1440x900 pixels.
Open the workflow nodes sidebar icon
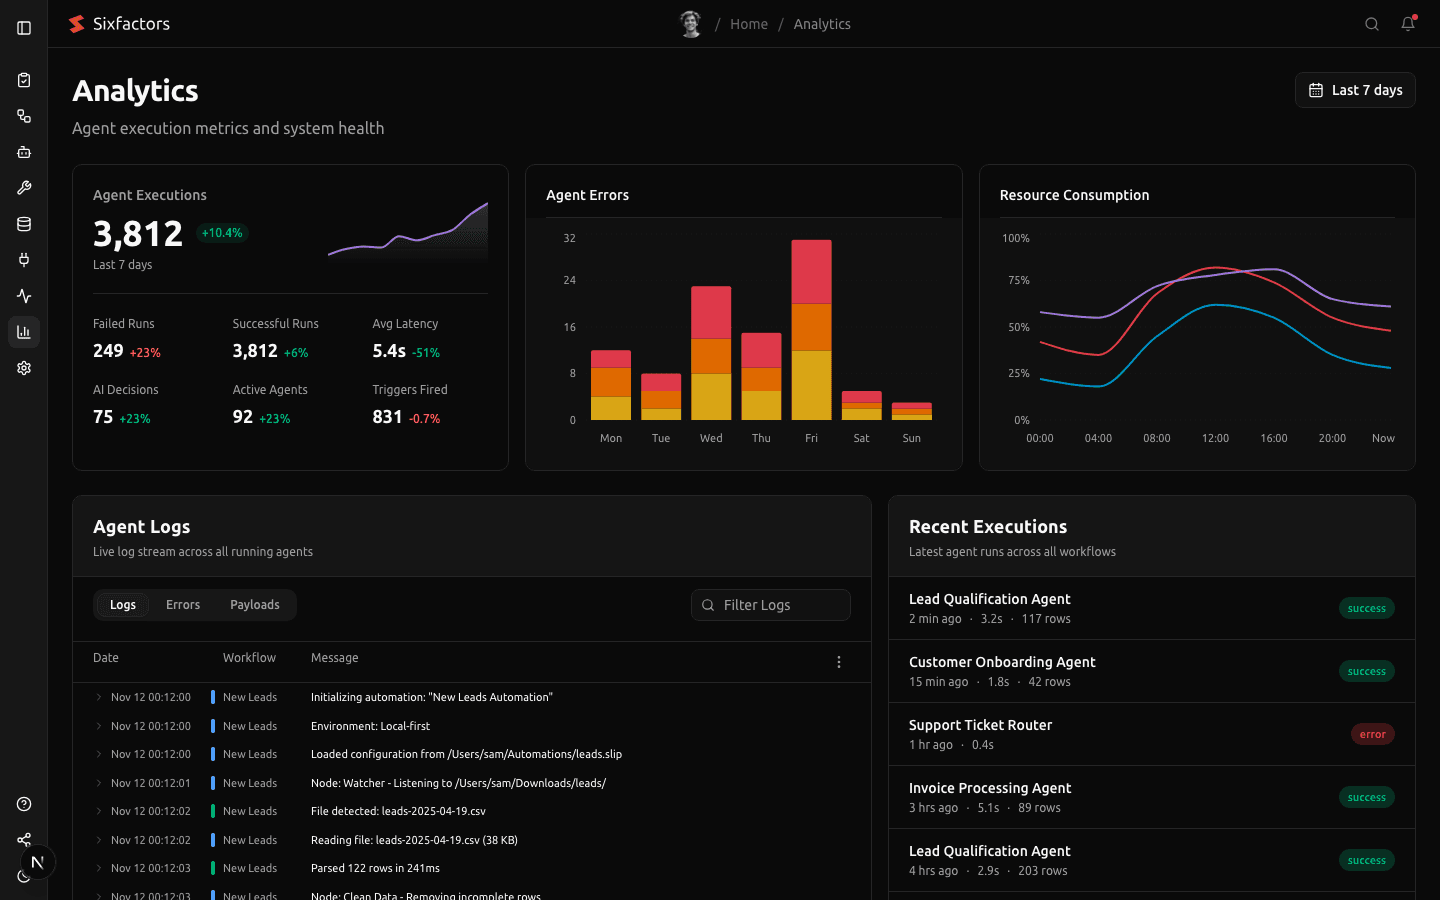[x=24, y=116]
